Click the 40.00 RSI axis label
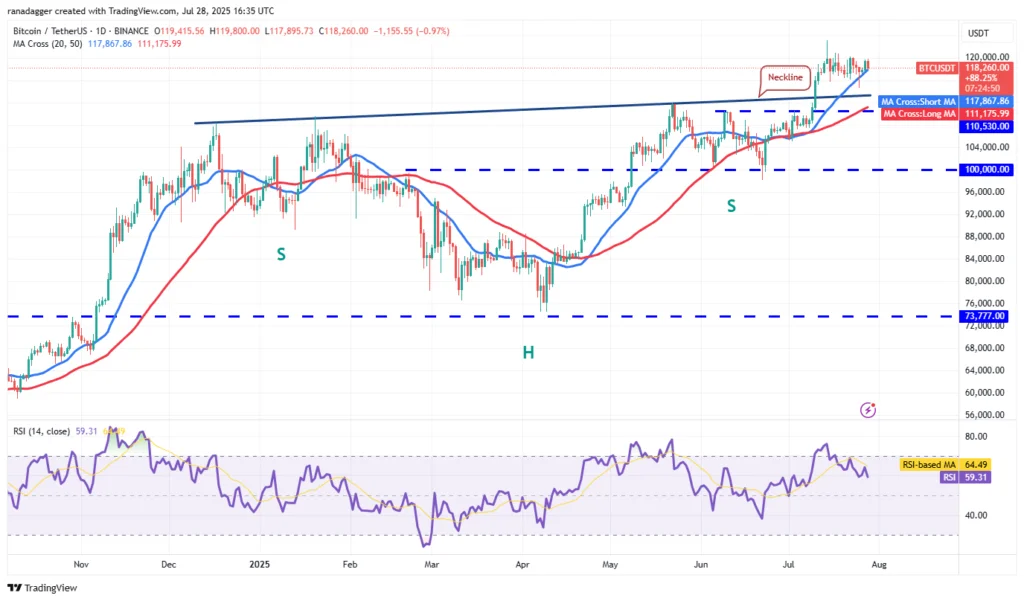1024x601 pixels. click(x=976, y=515)
